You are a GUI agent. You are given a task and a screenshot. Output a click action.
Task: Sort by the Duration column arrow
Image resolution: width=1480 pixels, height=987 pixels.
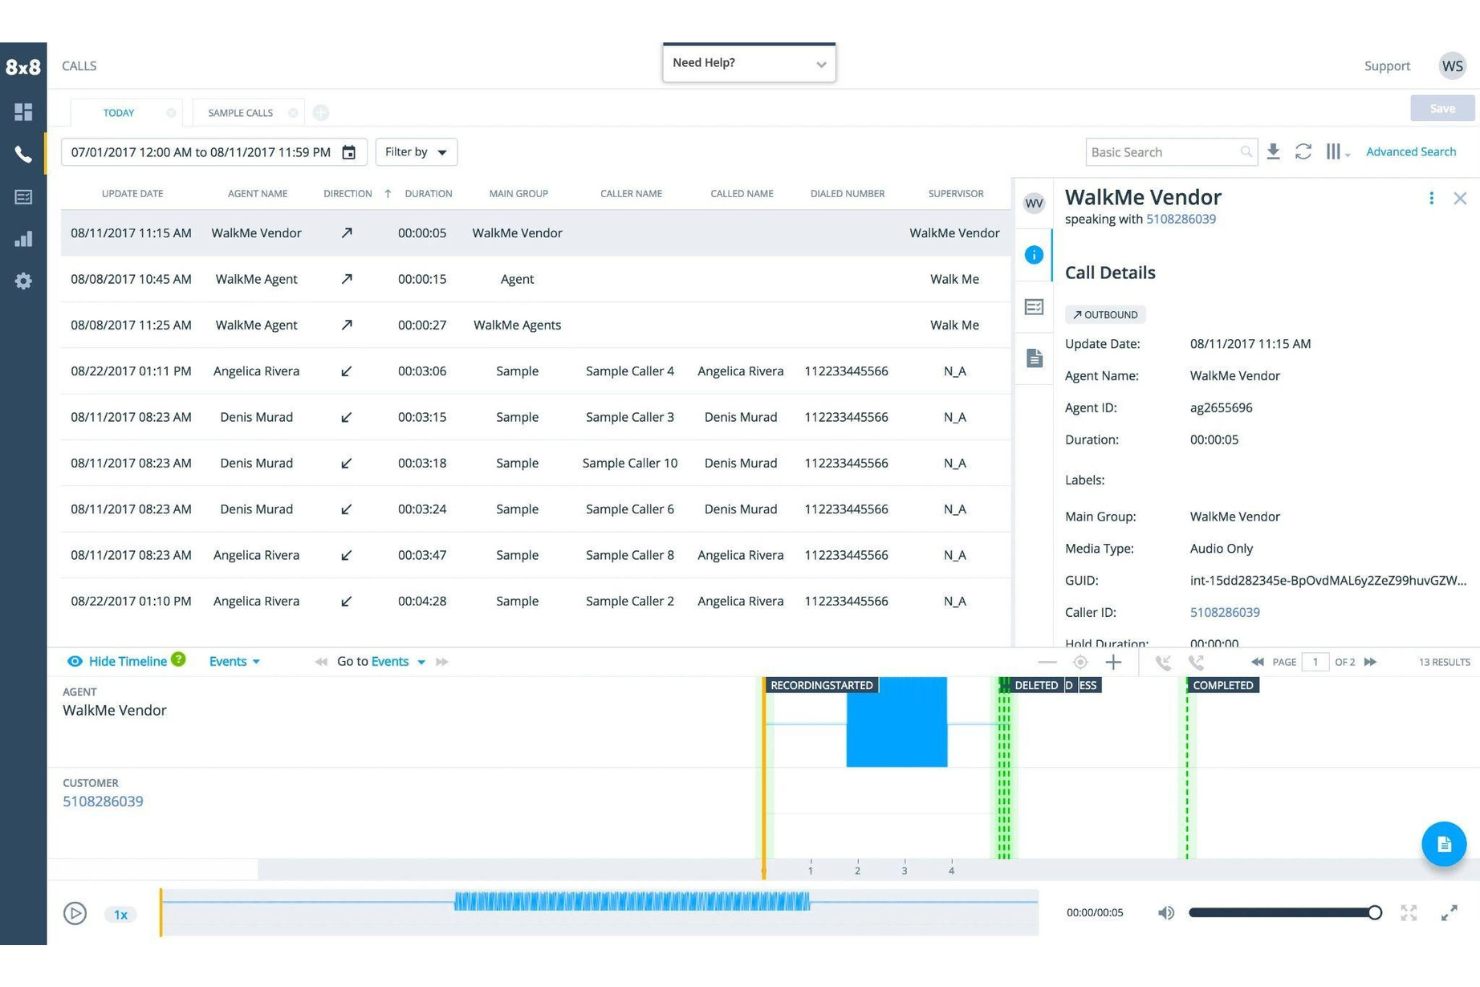(387, 193)
